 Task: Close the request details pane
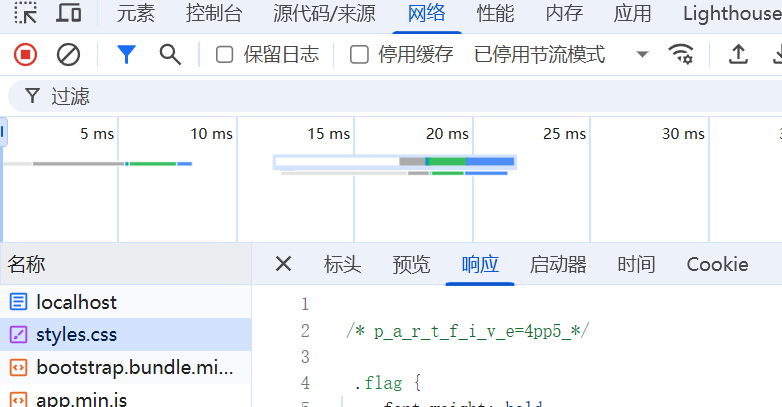(x=283, y=264)
